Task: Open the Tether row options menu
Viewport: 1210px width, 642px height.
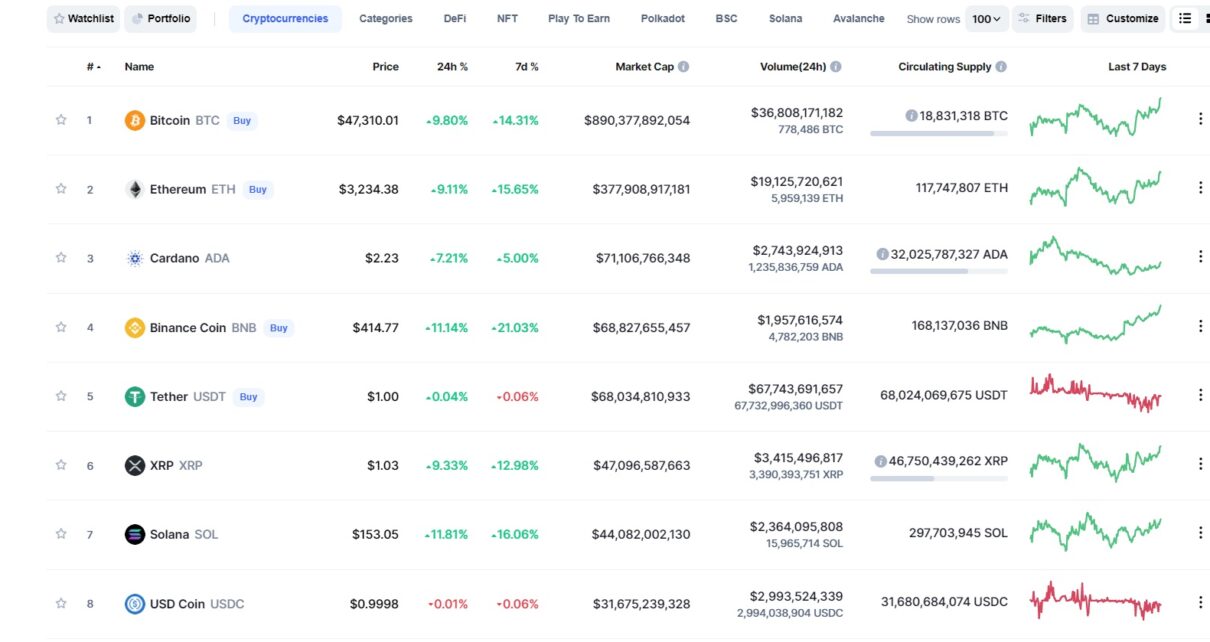Action: [x=1200, y=395]
